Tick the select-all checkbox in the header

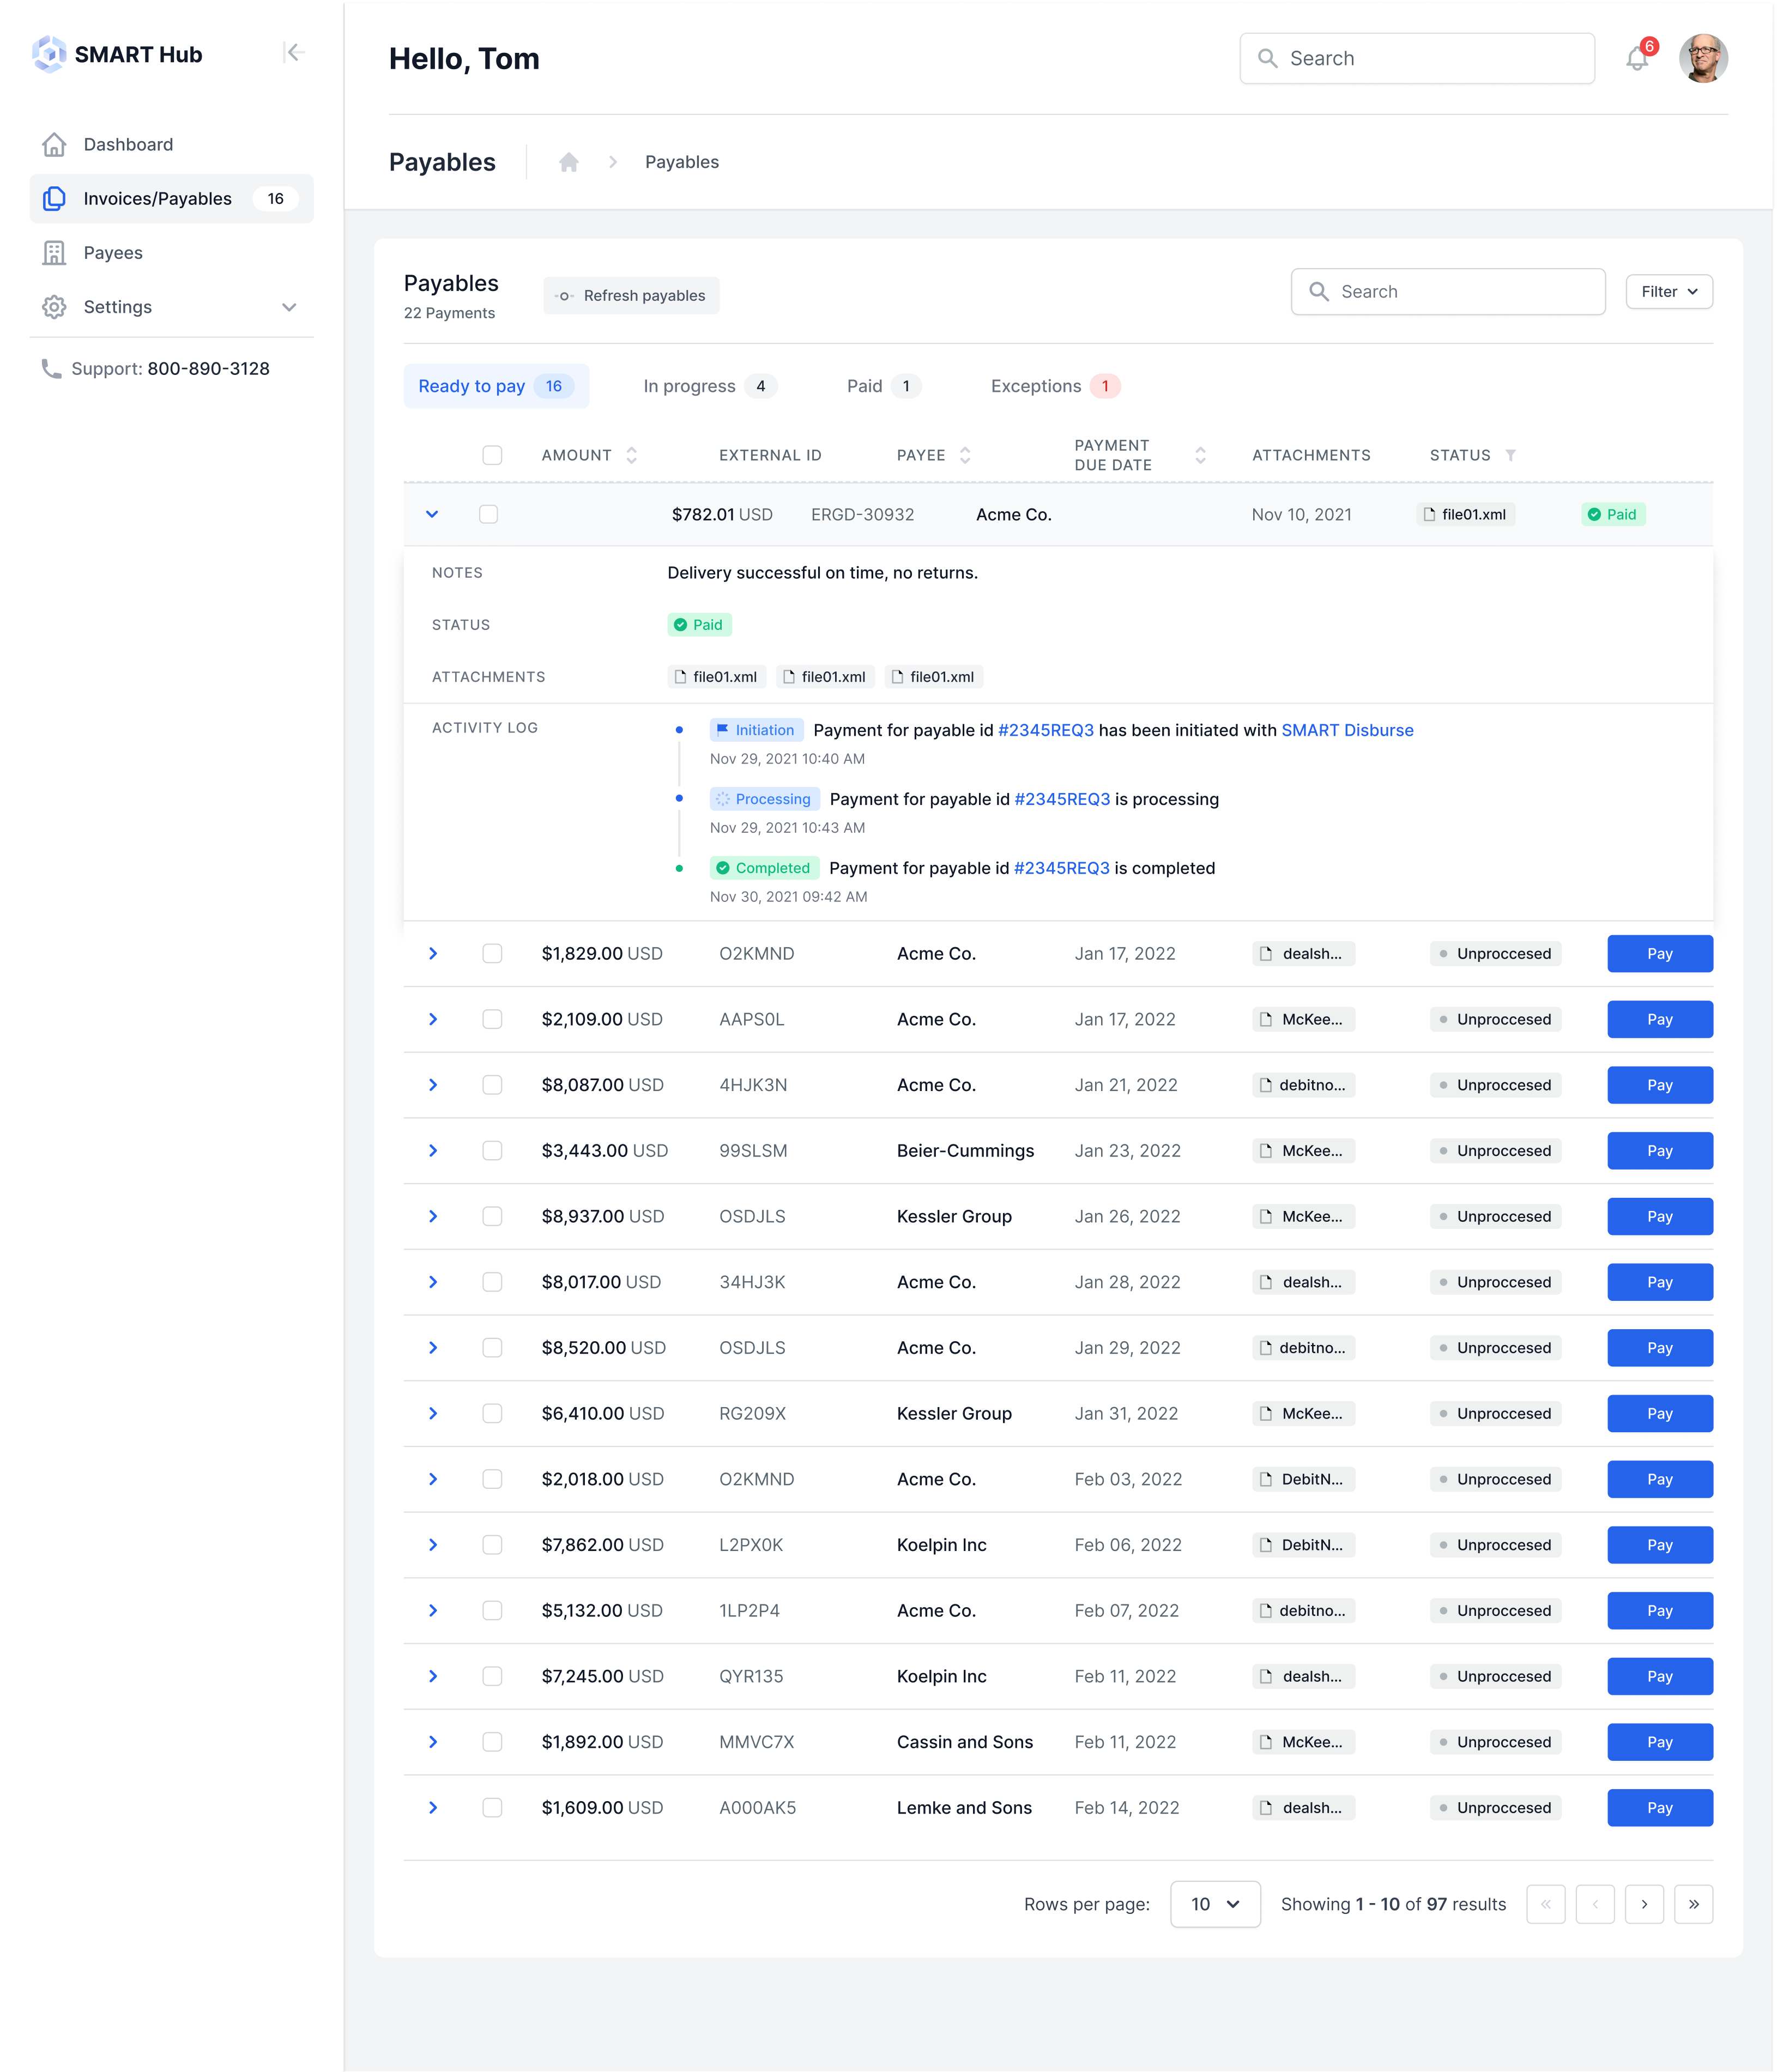(x=492, y=455)
